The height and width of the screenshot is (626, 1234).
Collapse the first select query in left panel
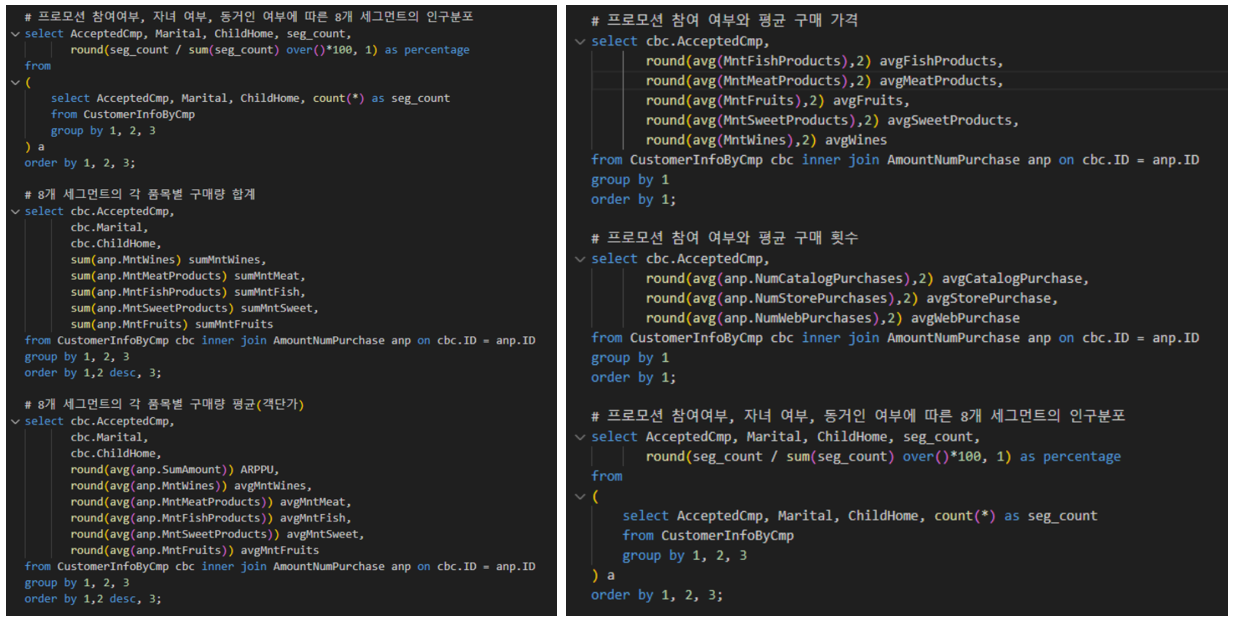coord(16,34)
